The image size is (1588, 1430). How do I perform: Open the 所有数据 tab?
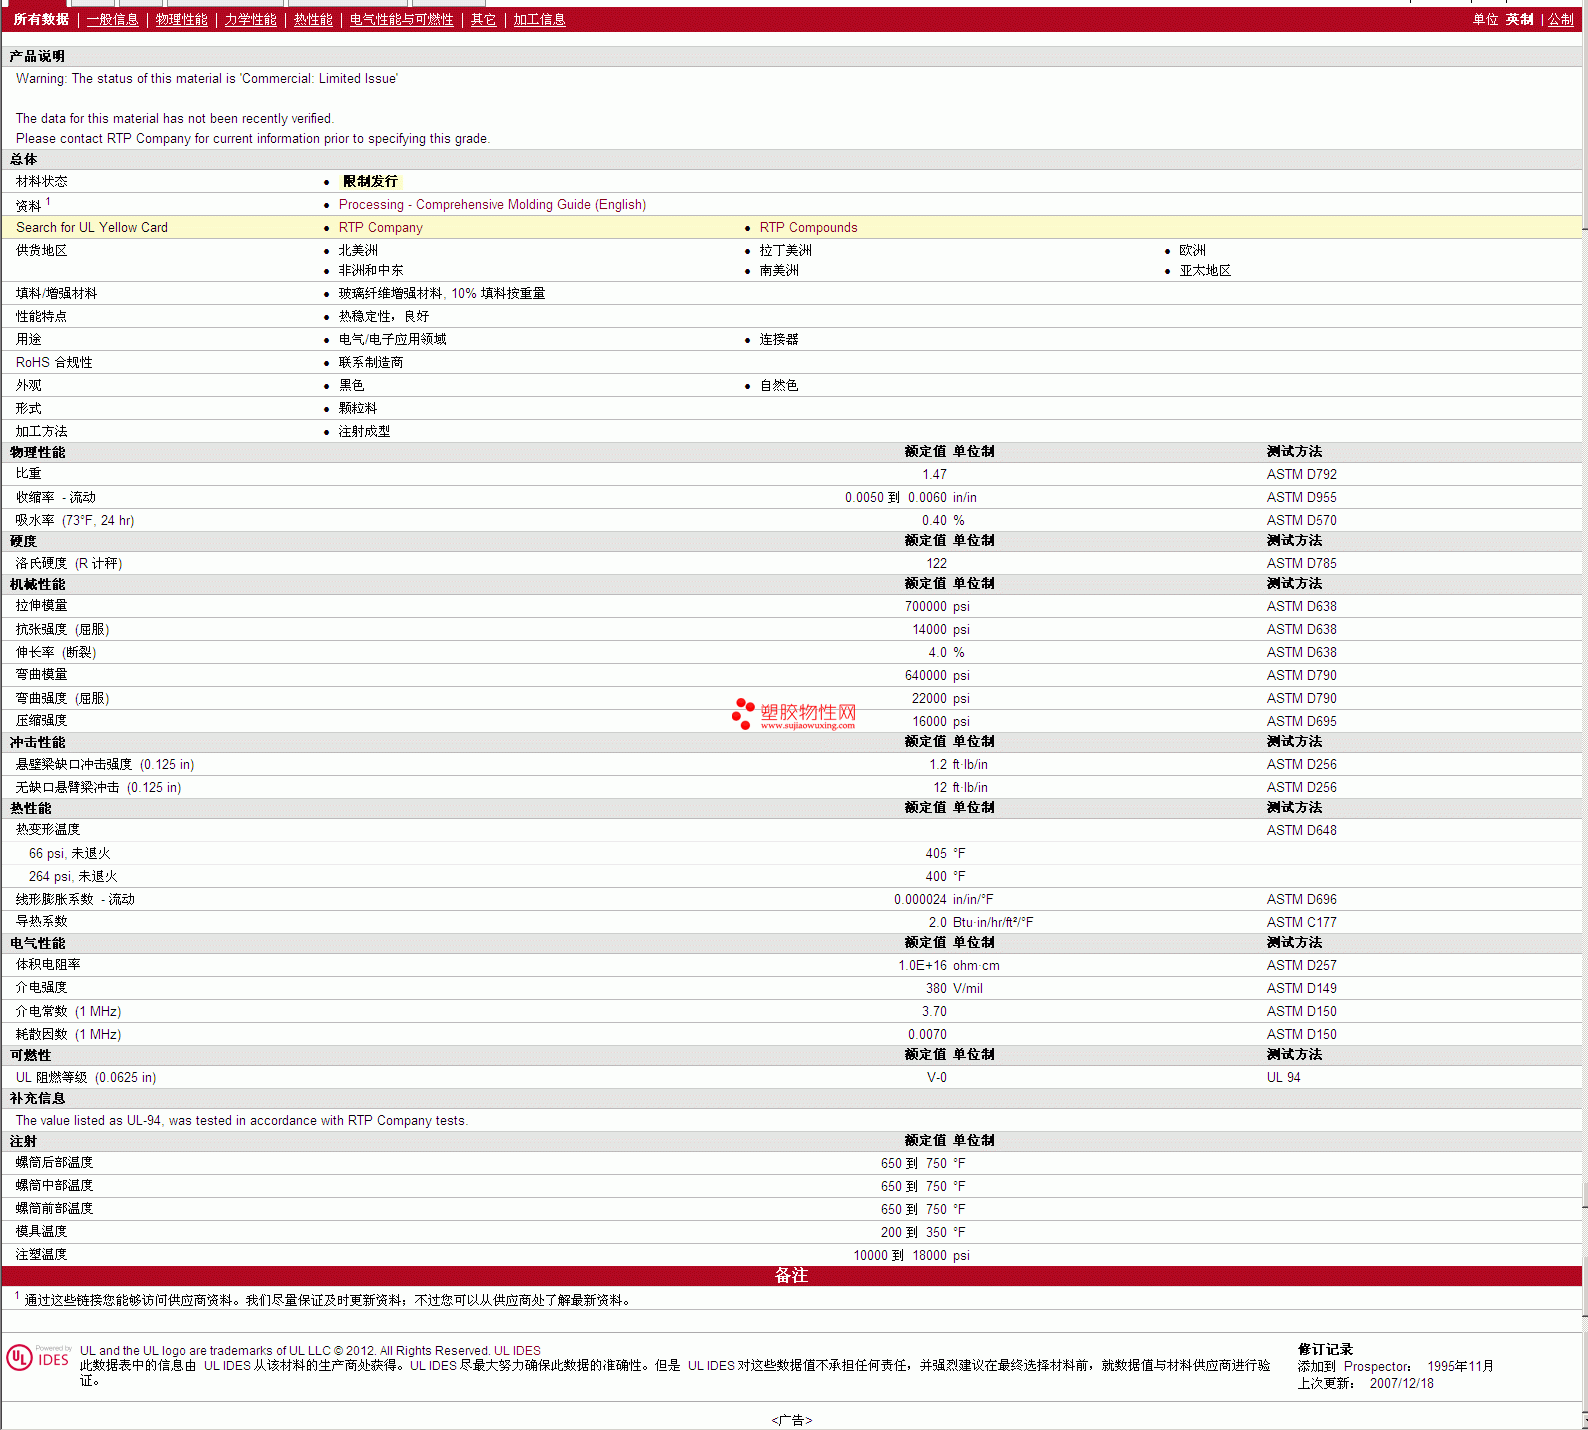[41, 20]
